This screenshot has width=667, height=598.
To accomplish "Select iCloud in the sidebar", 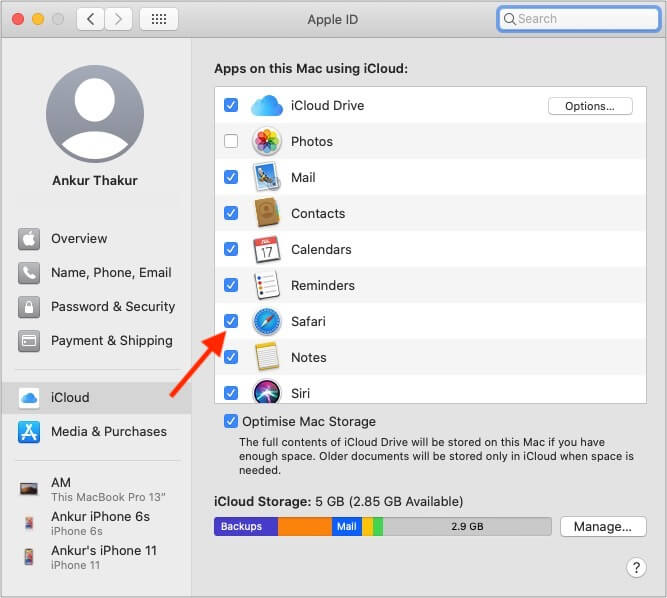I will point(97,398).
